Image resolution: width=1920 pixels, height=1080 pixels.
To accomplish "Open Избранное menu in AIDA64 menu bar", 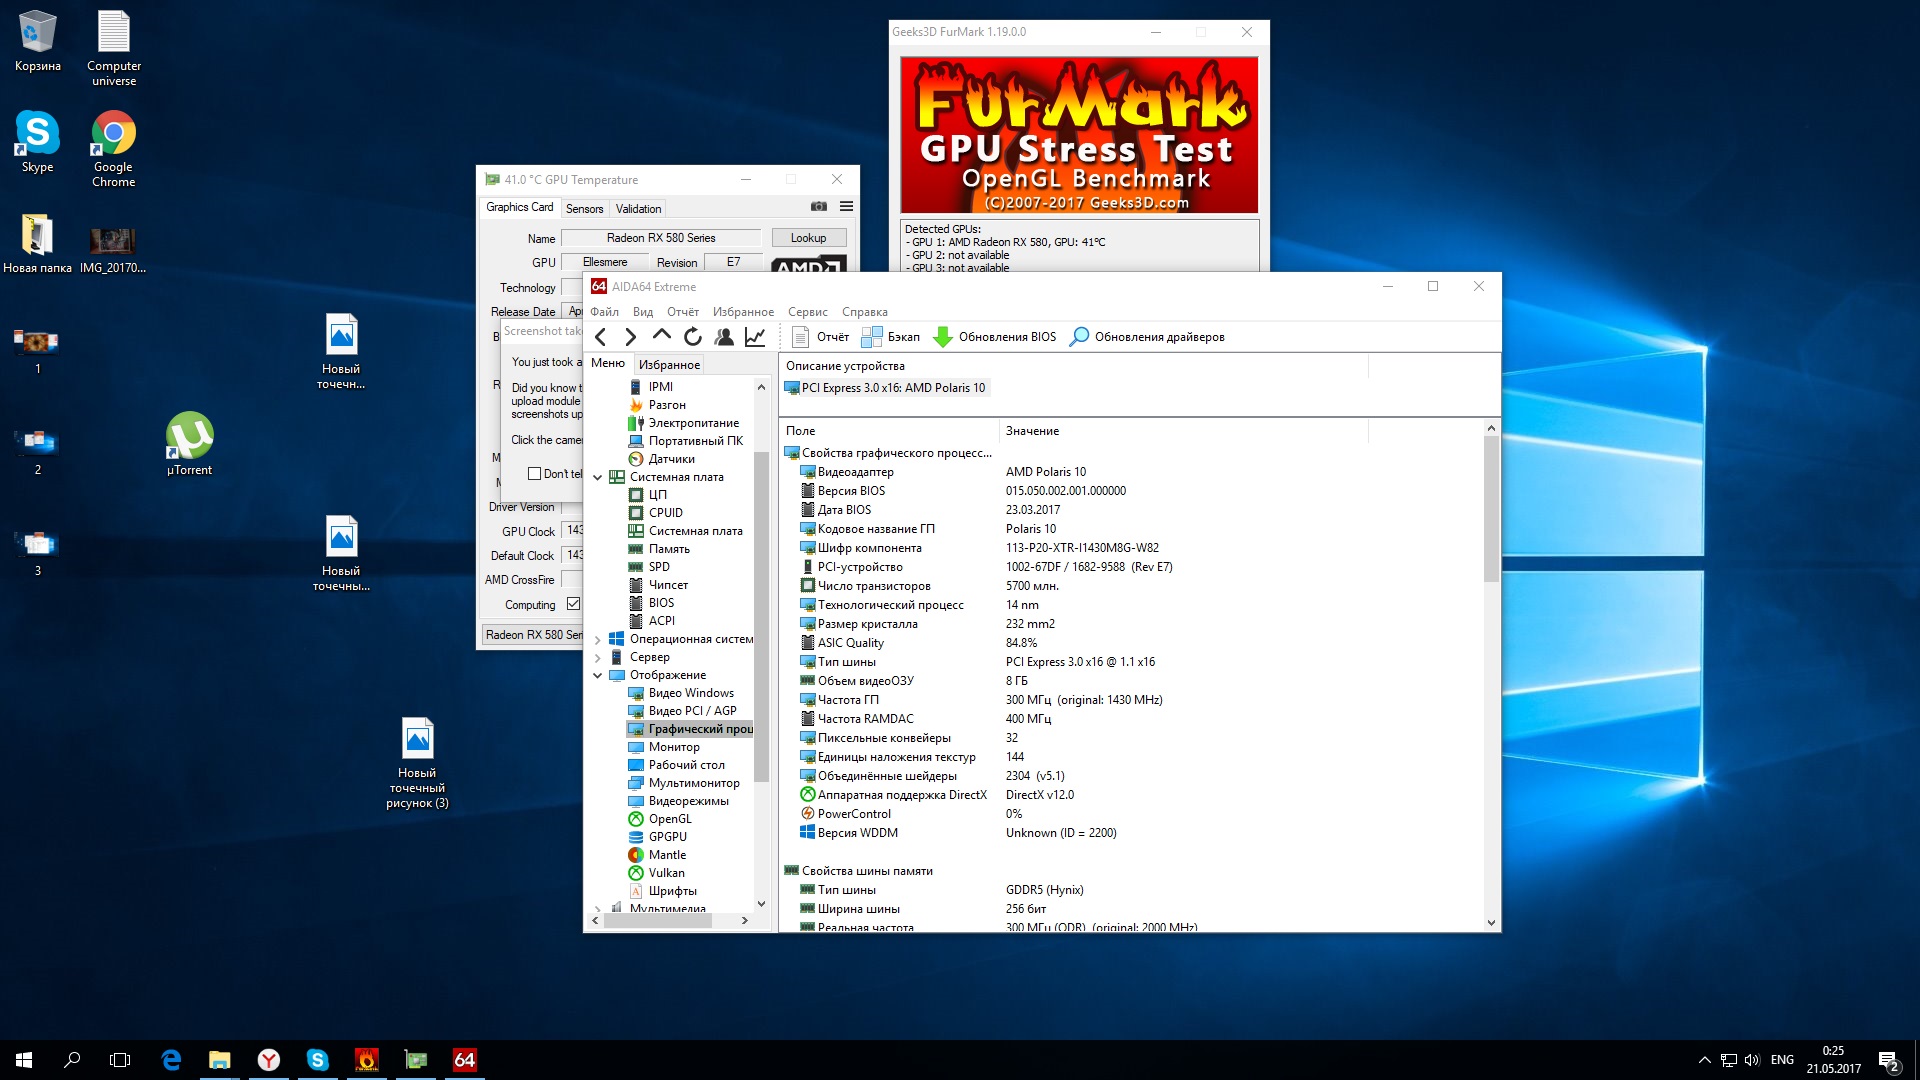I will (x=743, y=312).
